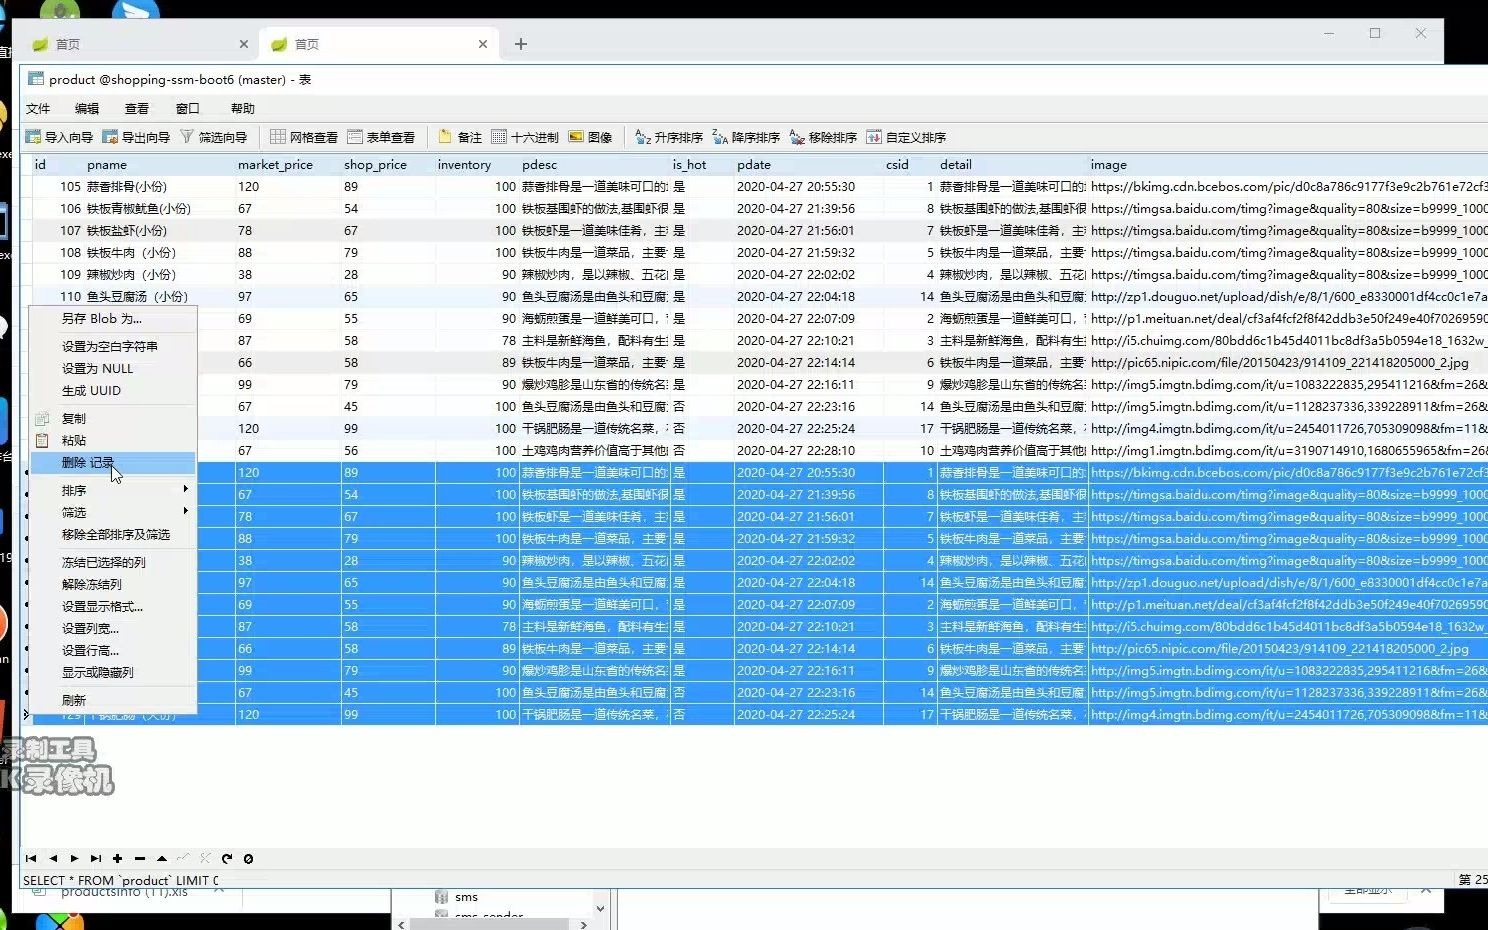Select the cell 铁板青椒鱿鱼(小份)
This screenshot has height=930, width=1488.
158,208
